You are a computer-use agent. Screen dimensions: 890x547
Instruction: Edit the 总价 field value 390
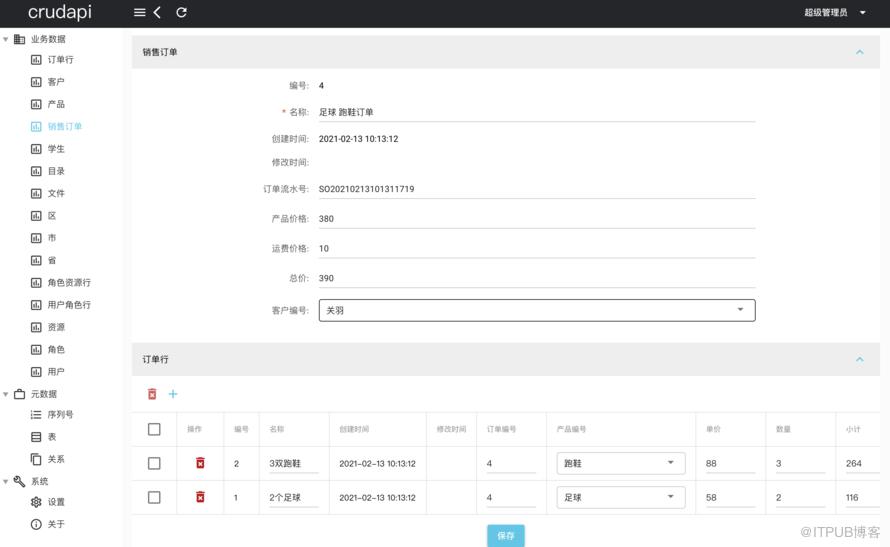pyautogui.click(x=536, y=279)
